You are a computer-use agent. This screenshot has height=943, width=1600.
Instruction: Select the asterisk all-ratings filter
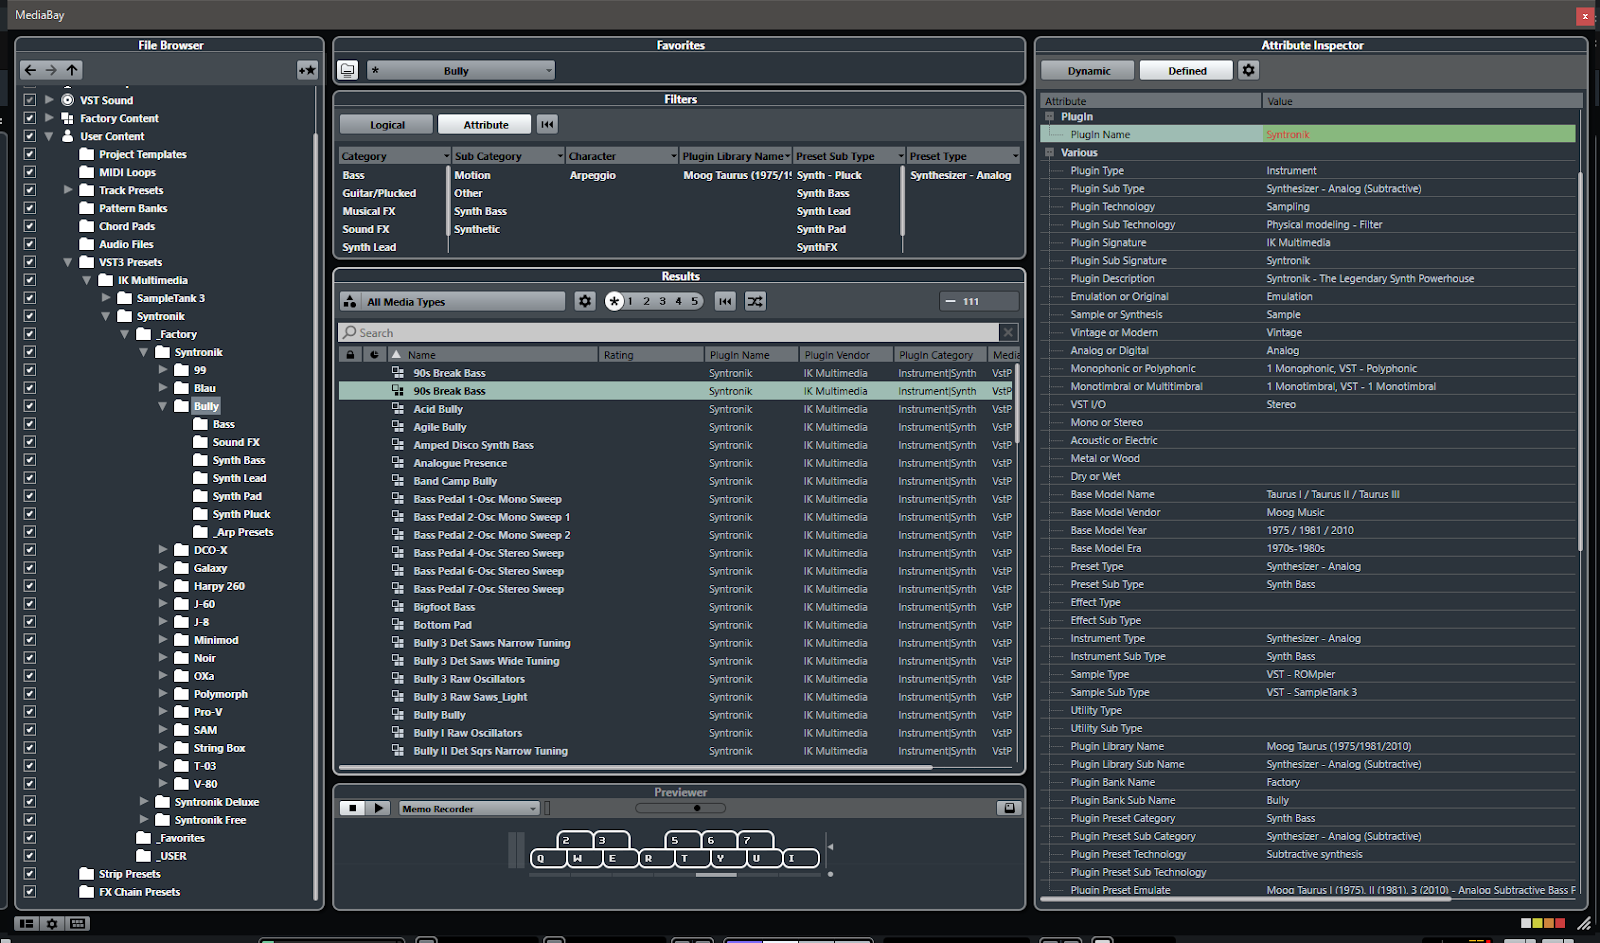point(614,301)
